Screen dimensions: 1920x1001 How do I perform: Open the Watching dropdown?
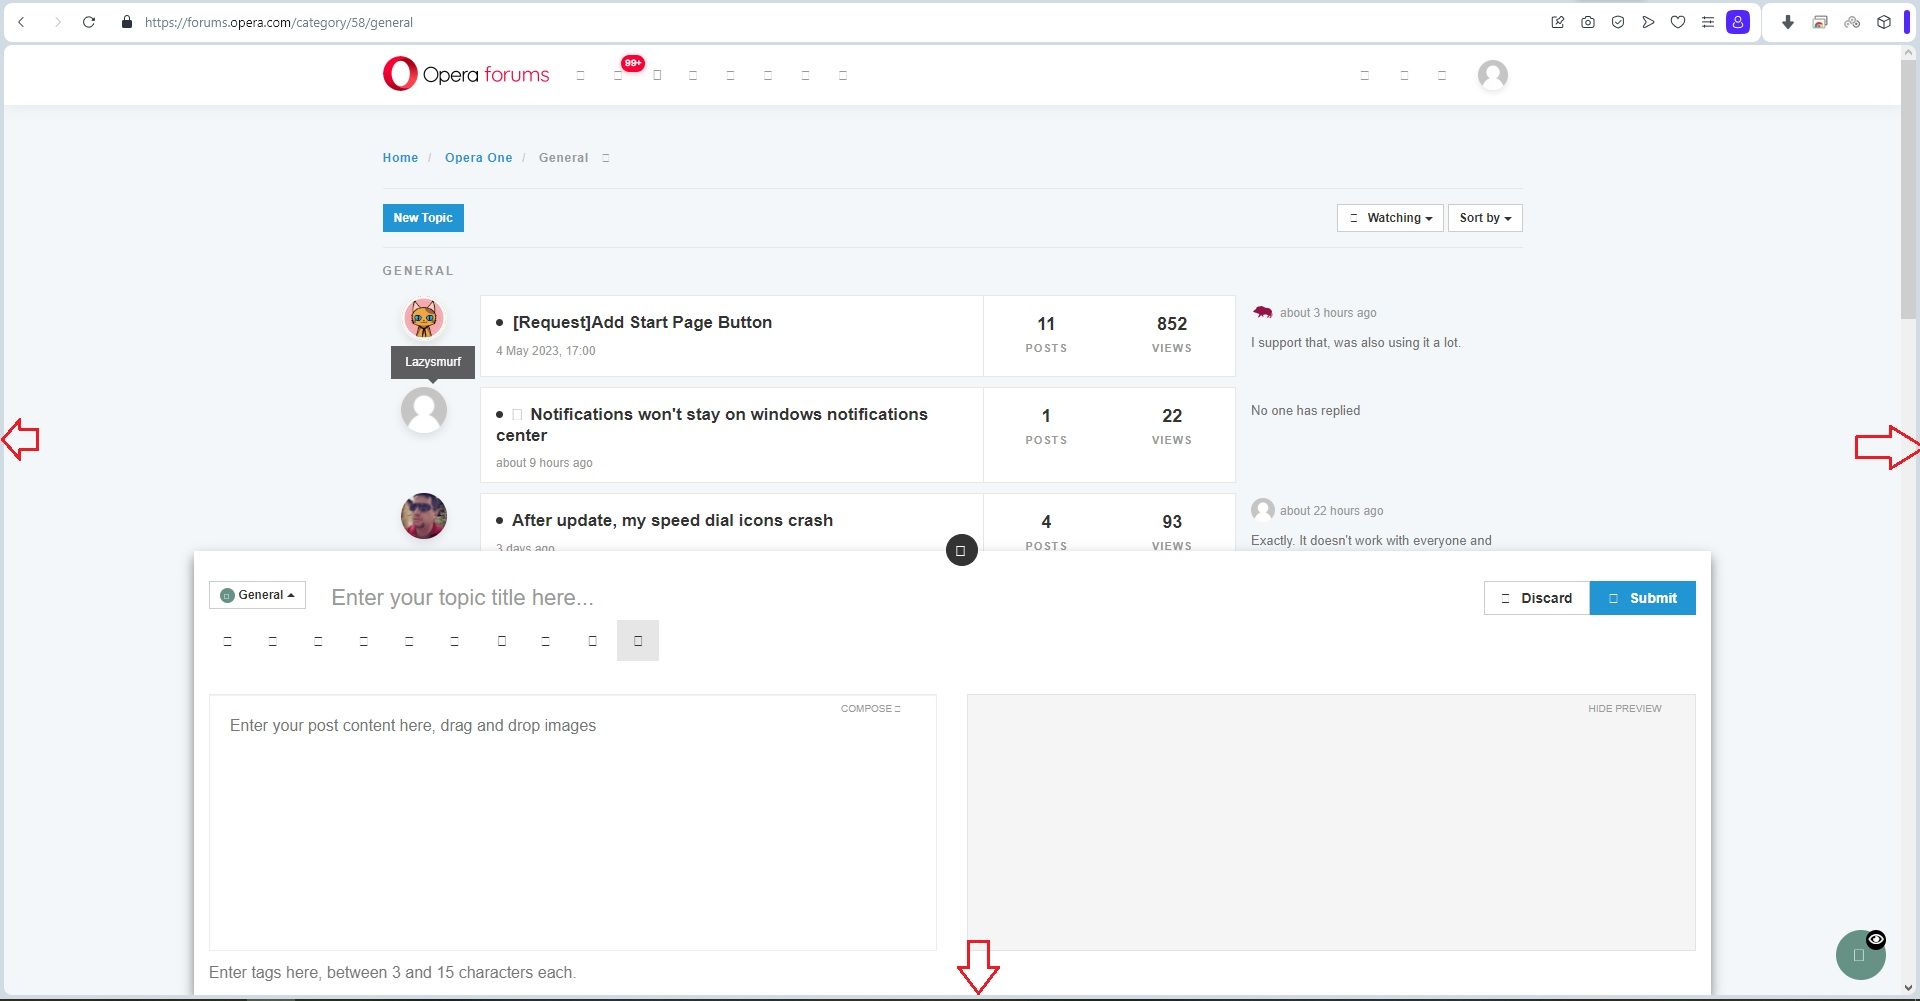pos(1390,218)
